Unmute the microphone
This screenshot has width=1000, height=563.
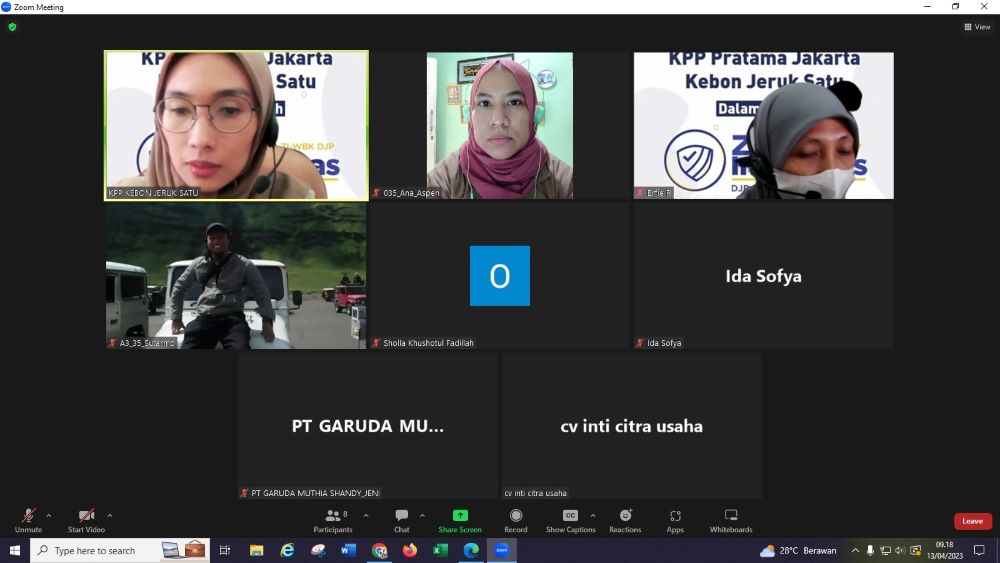point(28,518)
